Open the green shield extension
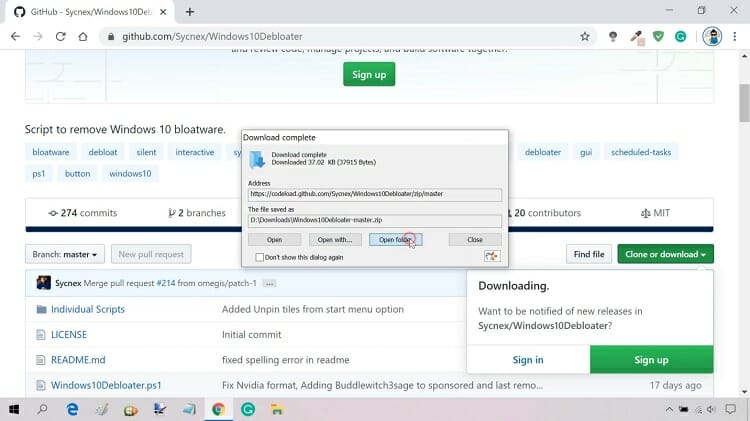 tap(658, 36)
